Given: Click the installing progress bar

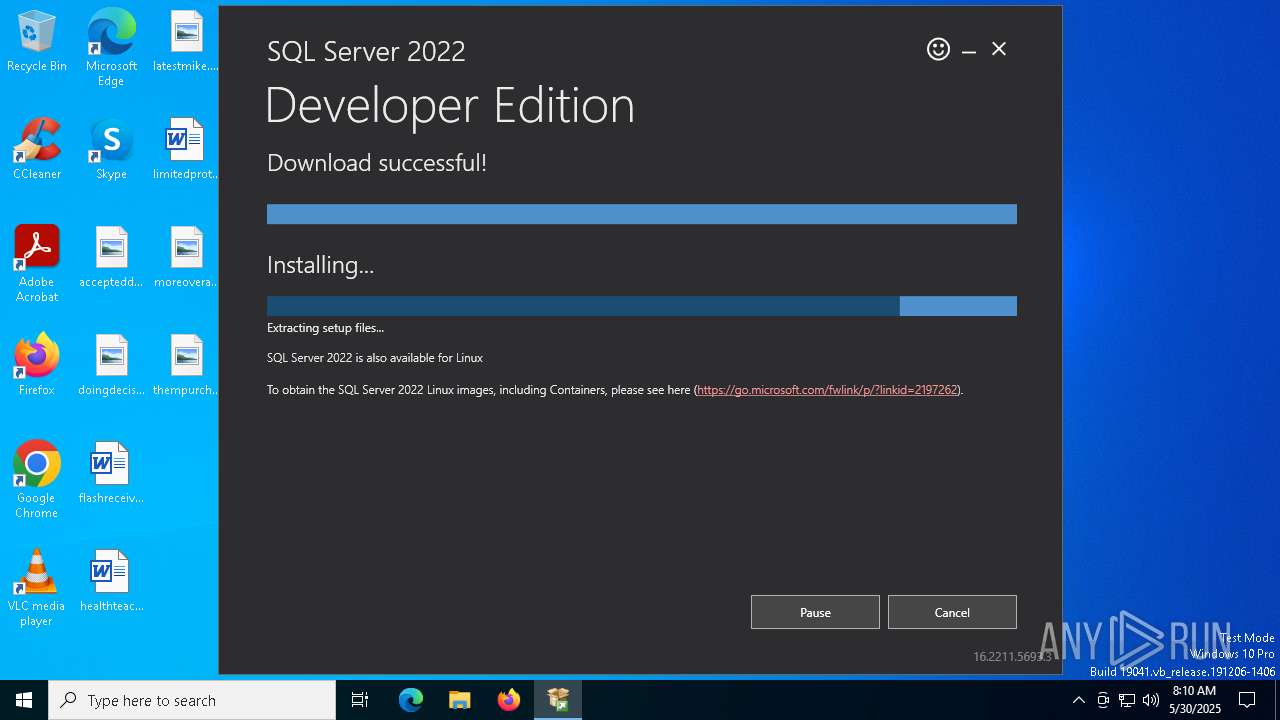Looking at the screenshot, I should 642,306.
